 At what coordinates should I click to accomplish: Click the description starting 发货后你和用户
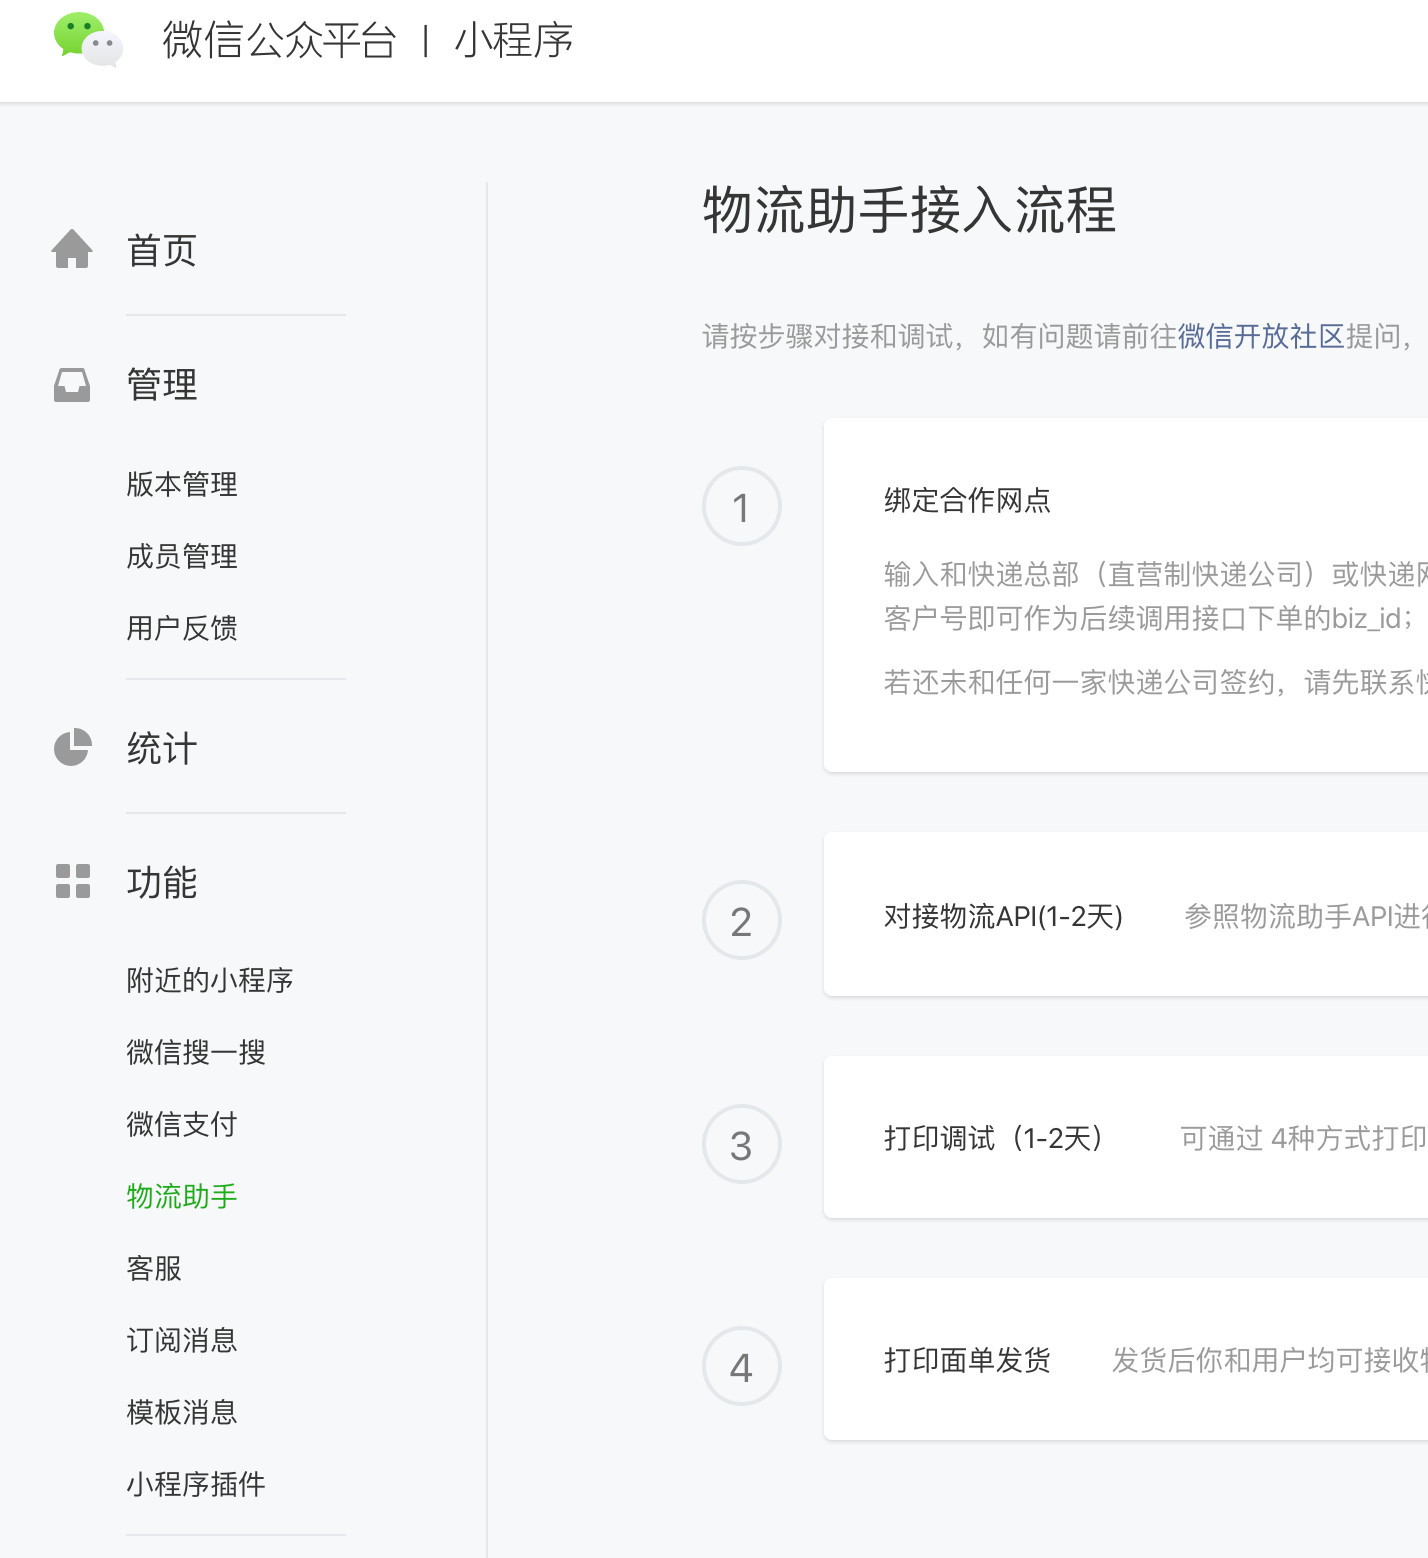pos(1270,1360)
